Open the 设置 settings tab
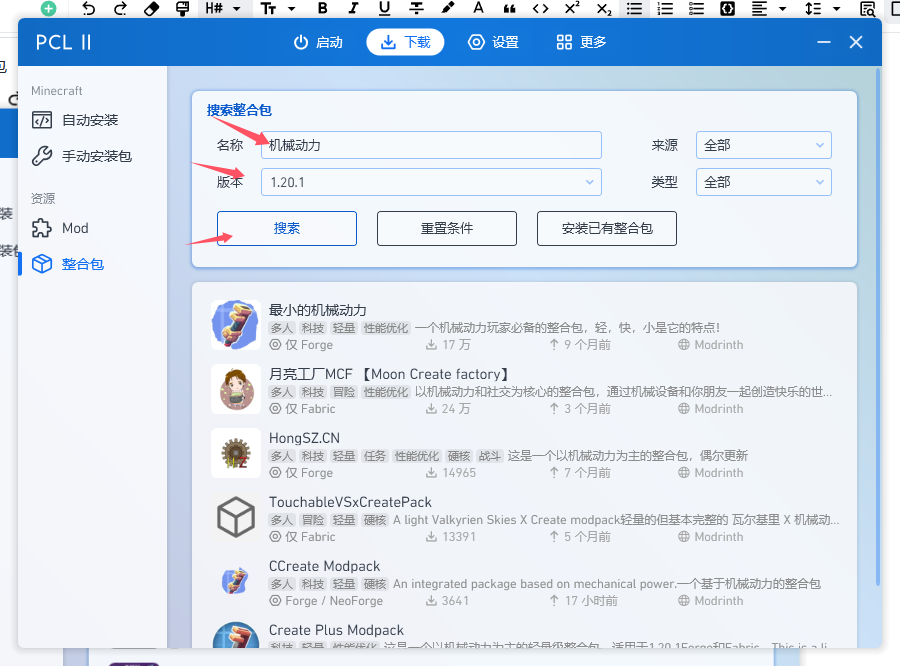 coord(493,42)
